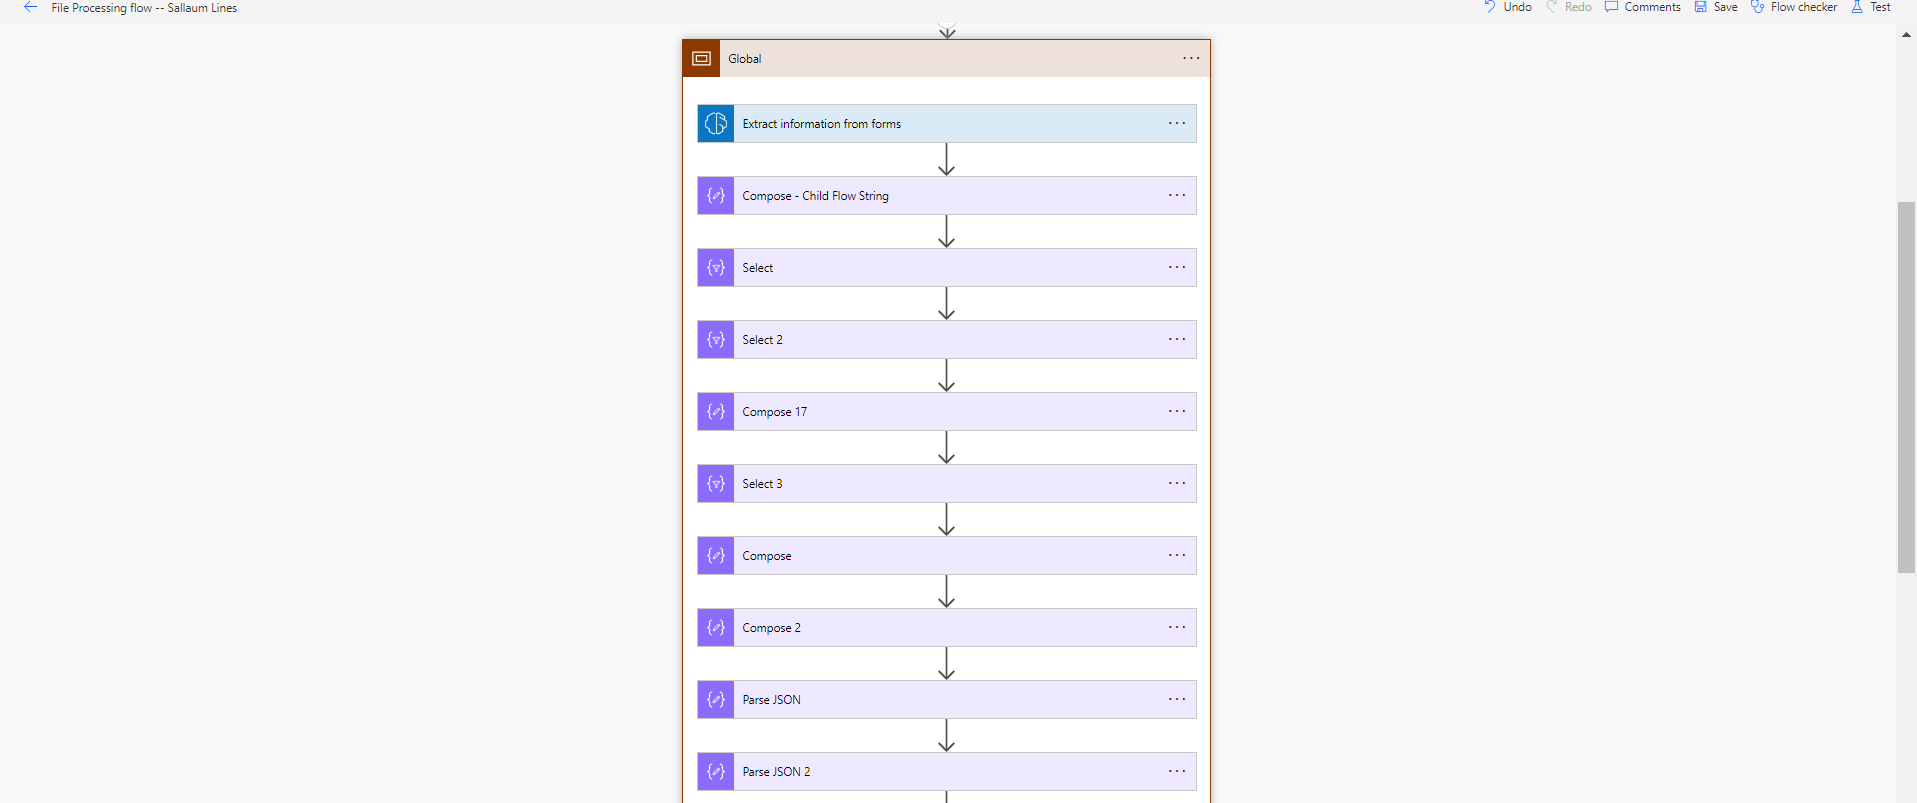
Task: Click the Select 3 action icon
Action: [x=716, y=484]
